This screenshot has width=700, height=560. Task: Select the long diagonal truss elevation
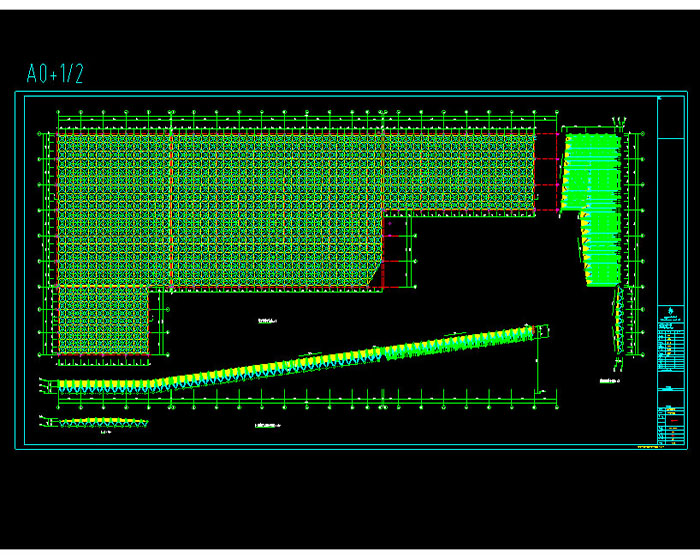[300, 362]
